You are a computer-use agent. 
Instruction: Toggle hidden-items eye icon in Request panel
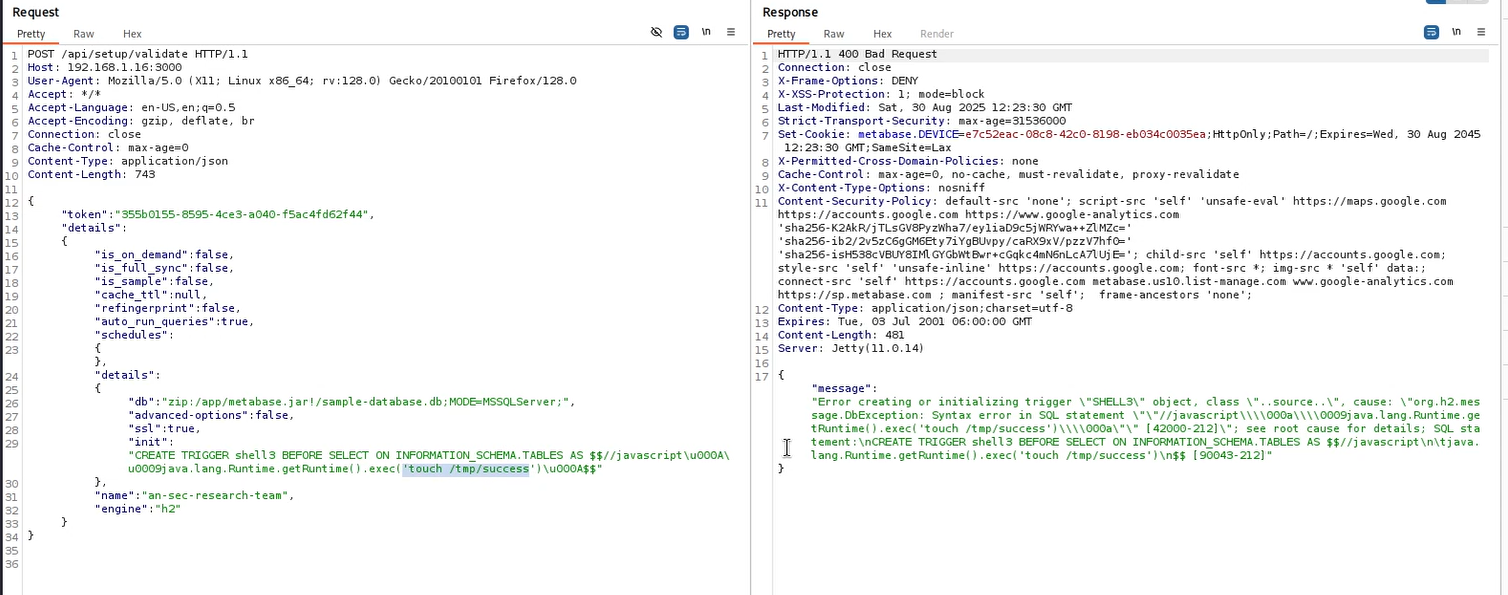[x=656, y=32]
